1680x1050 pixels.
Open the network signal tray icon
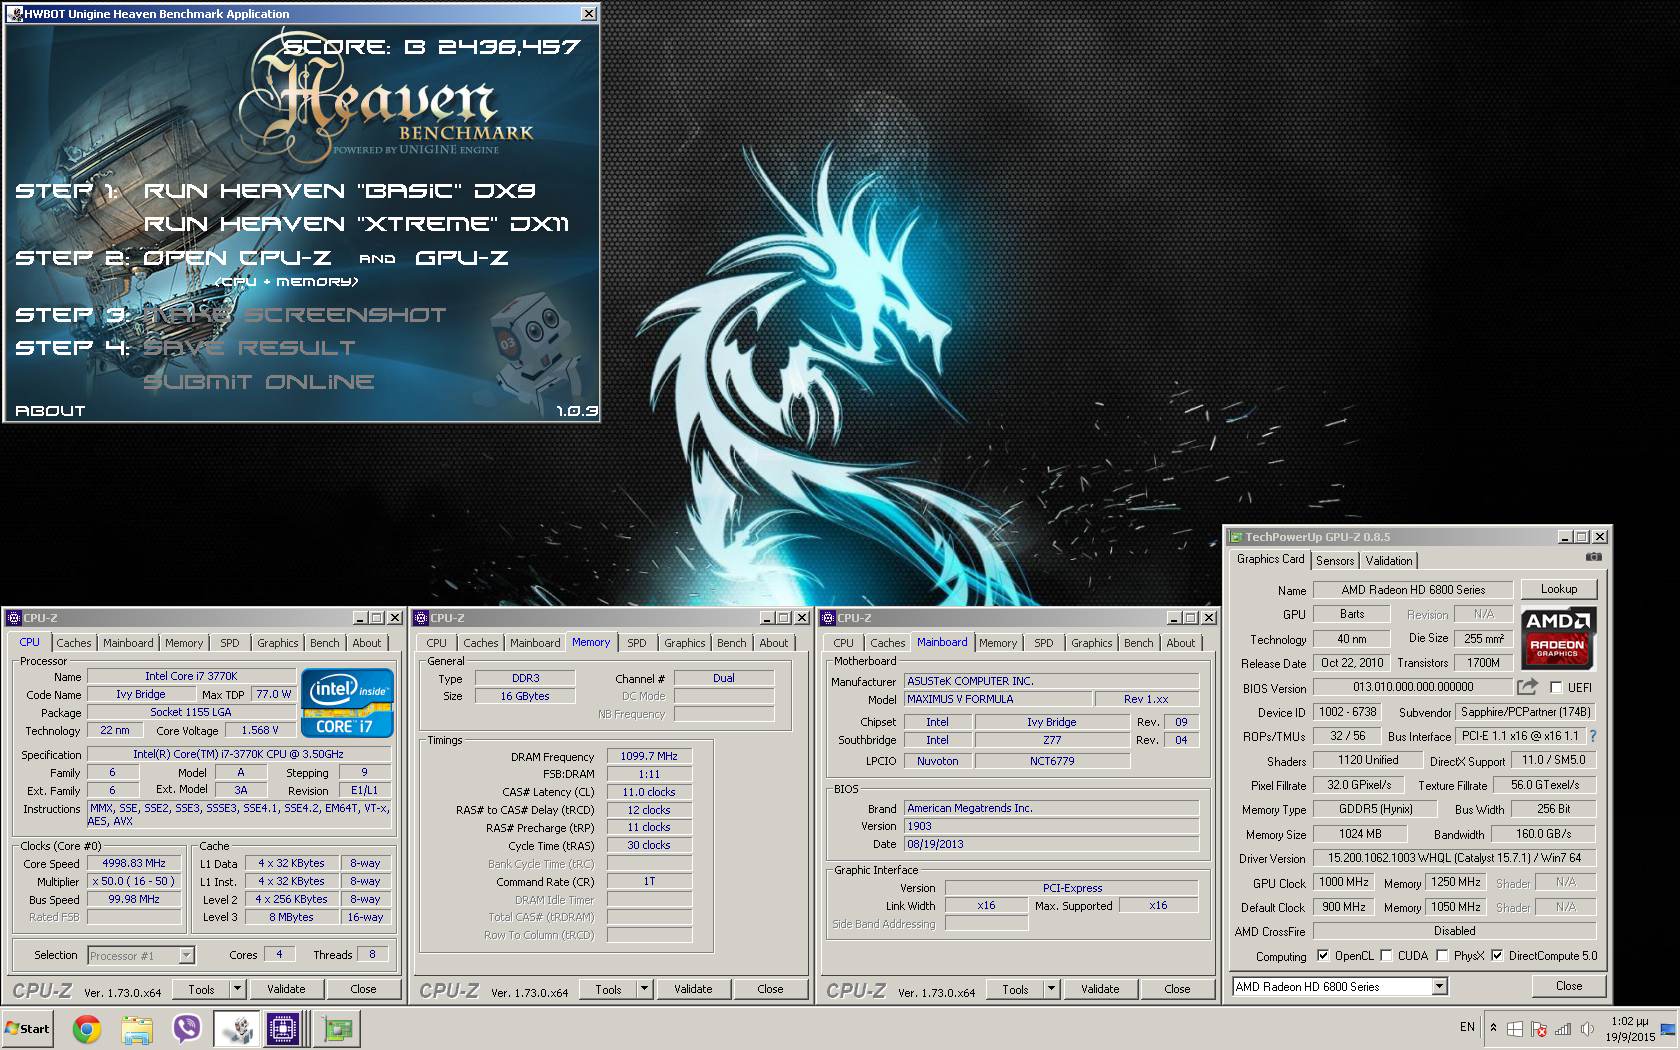[1562, 1029]
